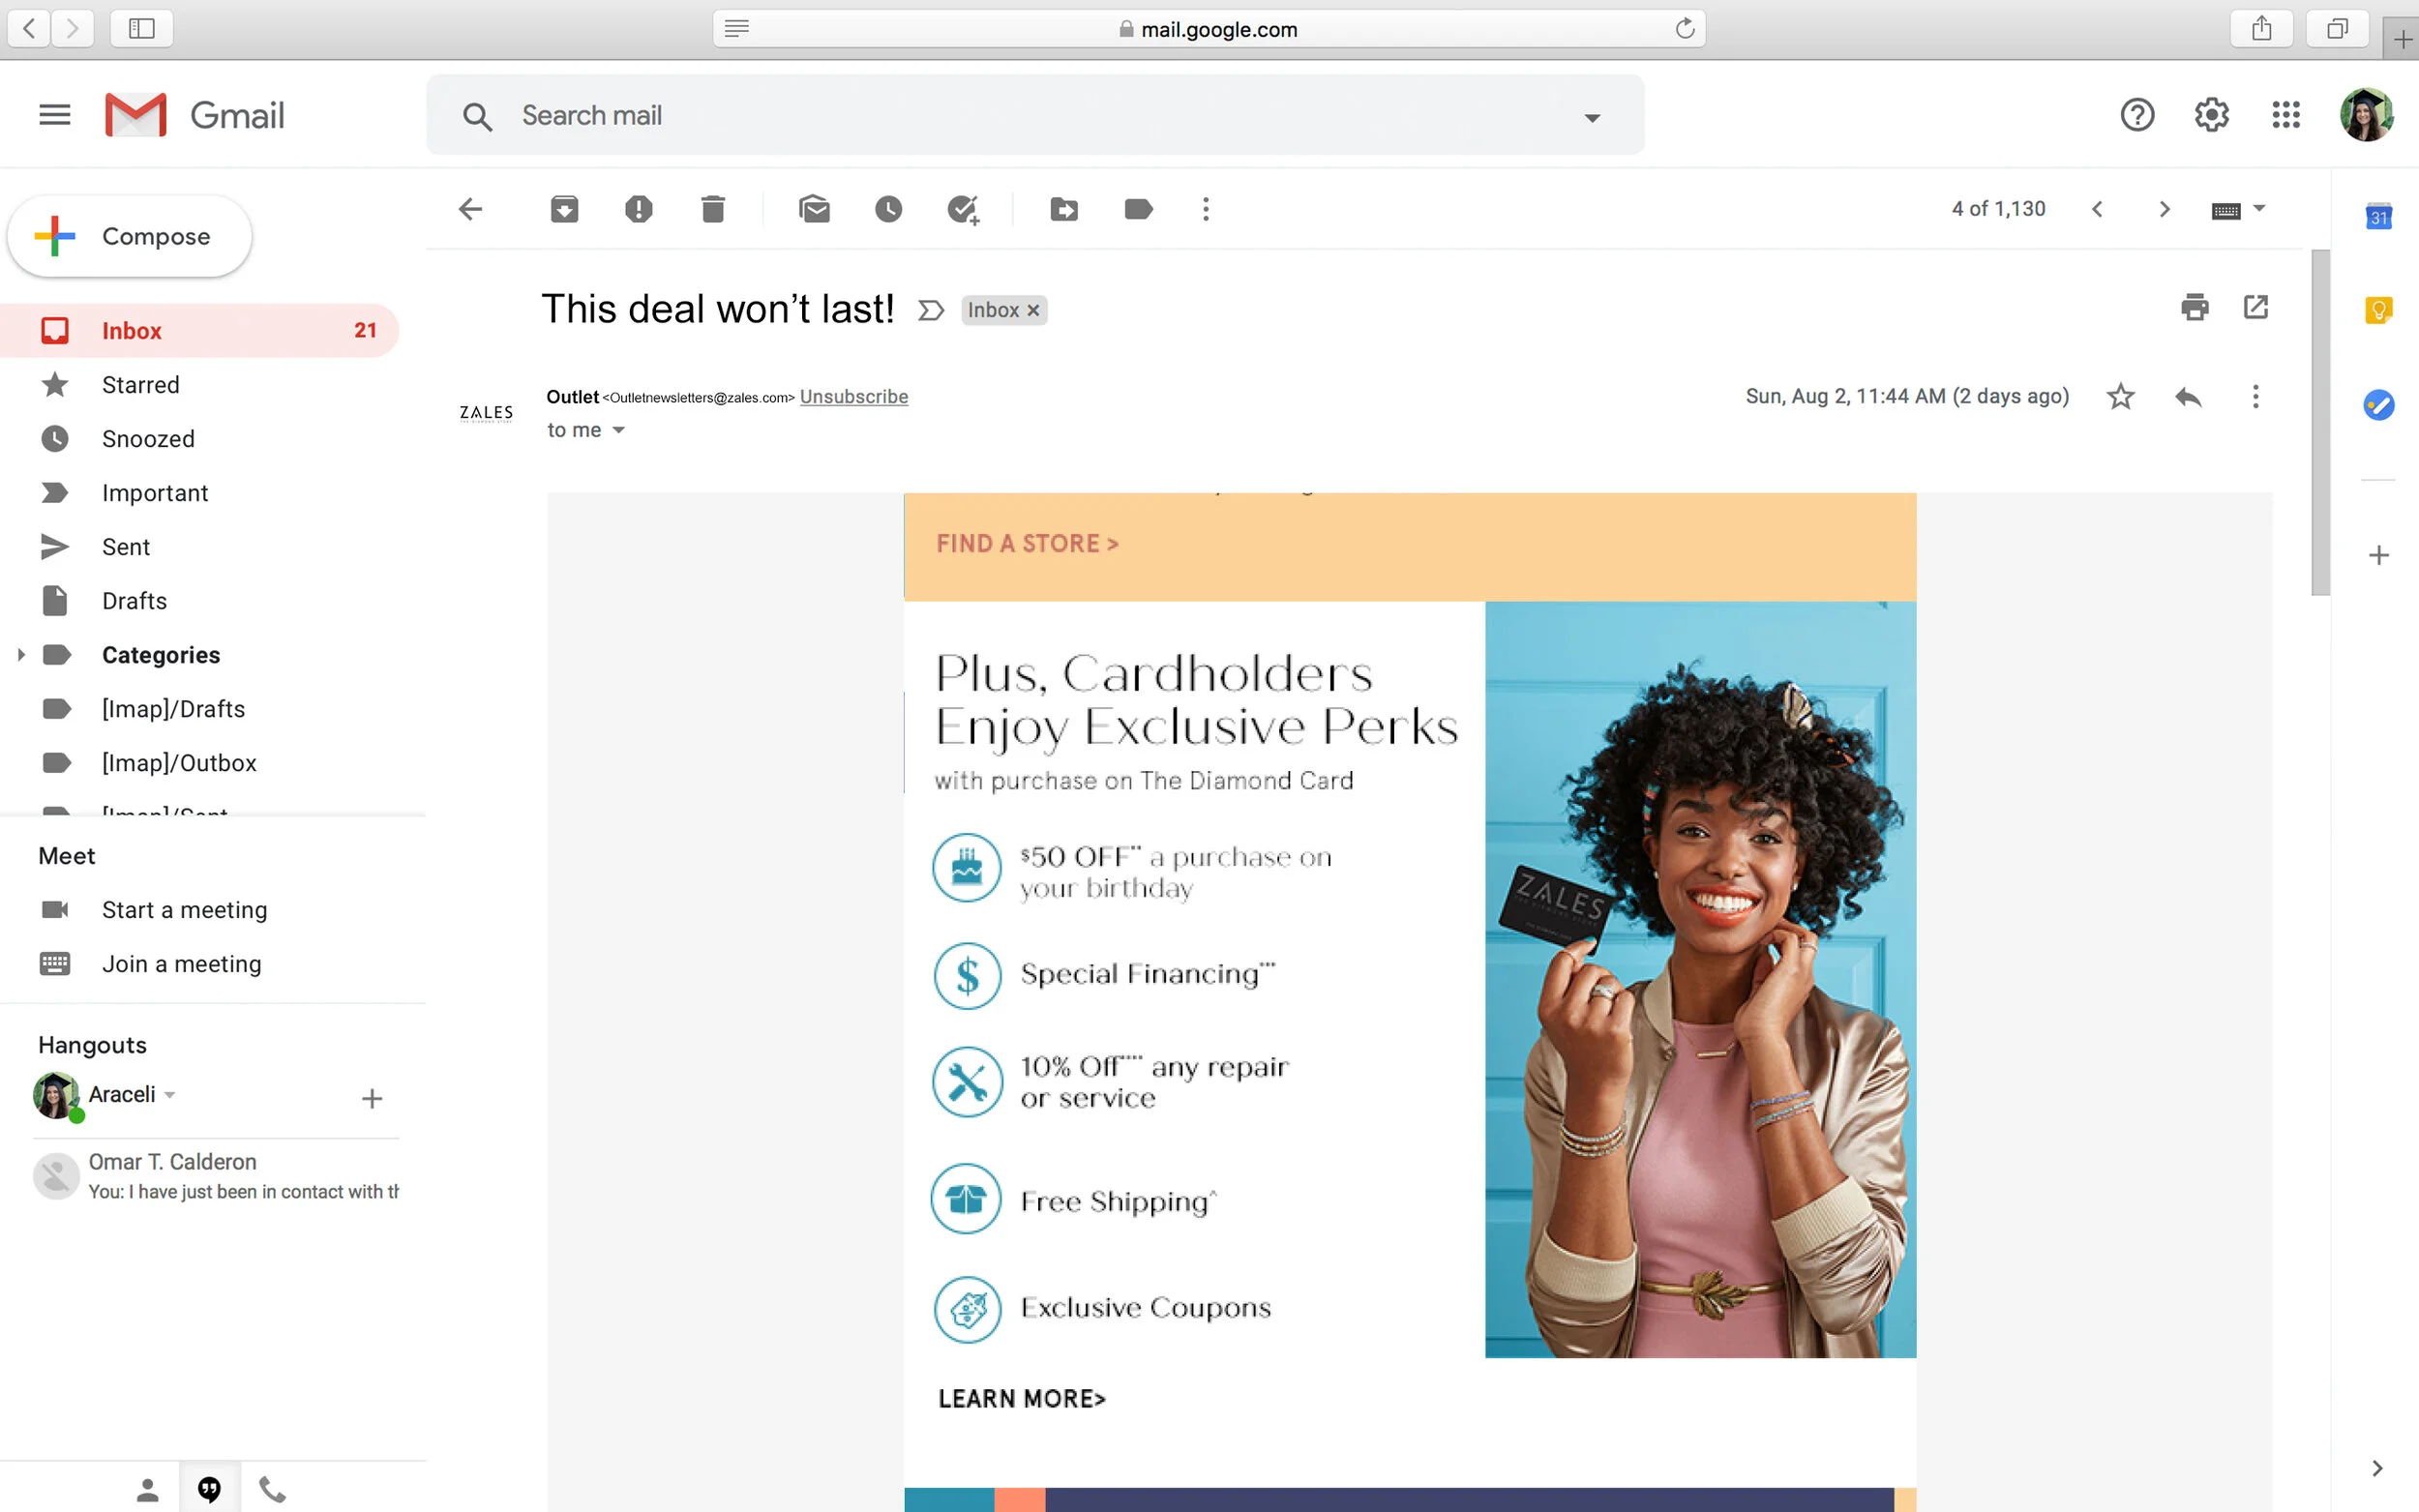This screenshot has width=2419, height=1512.
Task: Start a new Hangouts conversation
Action: (x=372, y=1099)
